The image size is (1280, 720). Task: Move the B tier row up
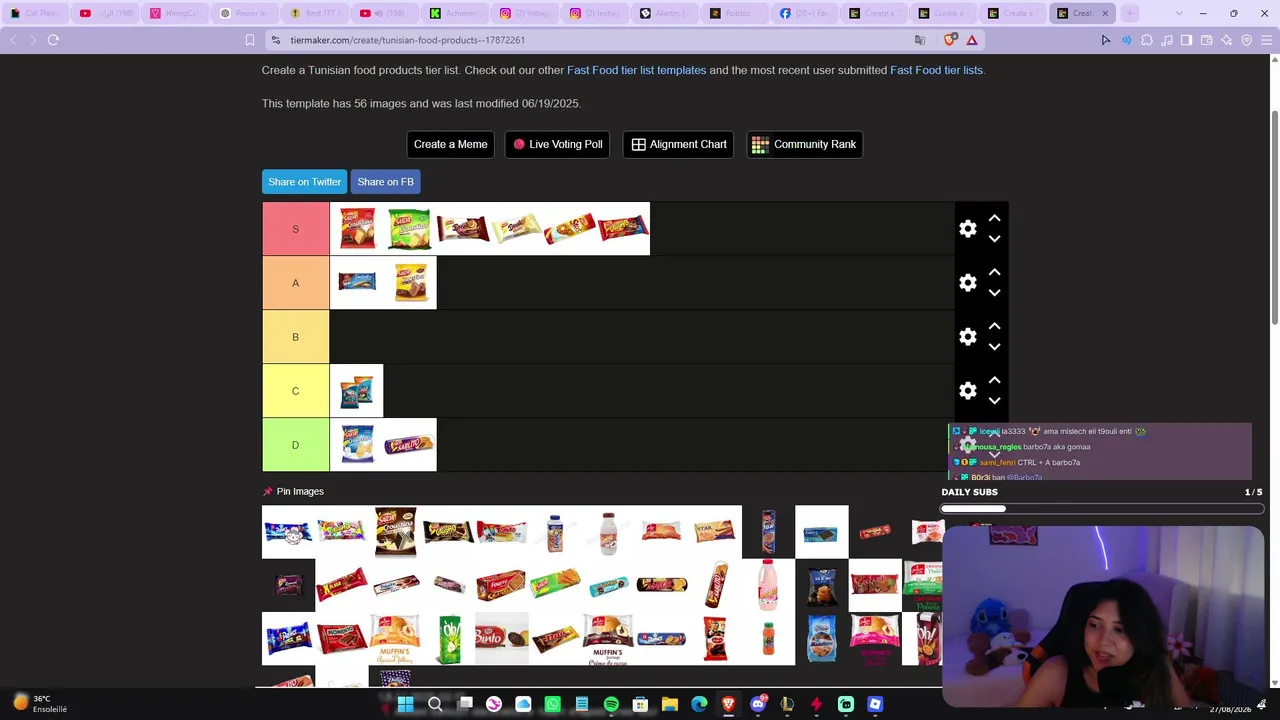(994, 326)
